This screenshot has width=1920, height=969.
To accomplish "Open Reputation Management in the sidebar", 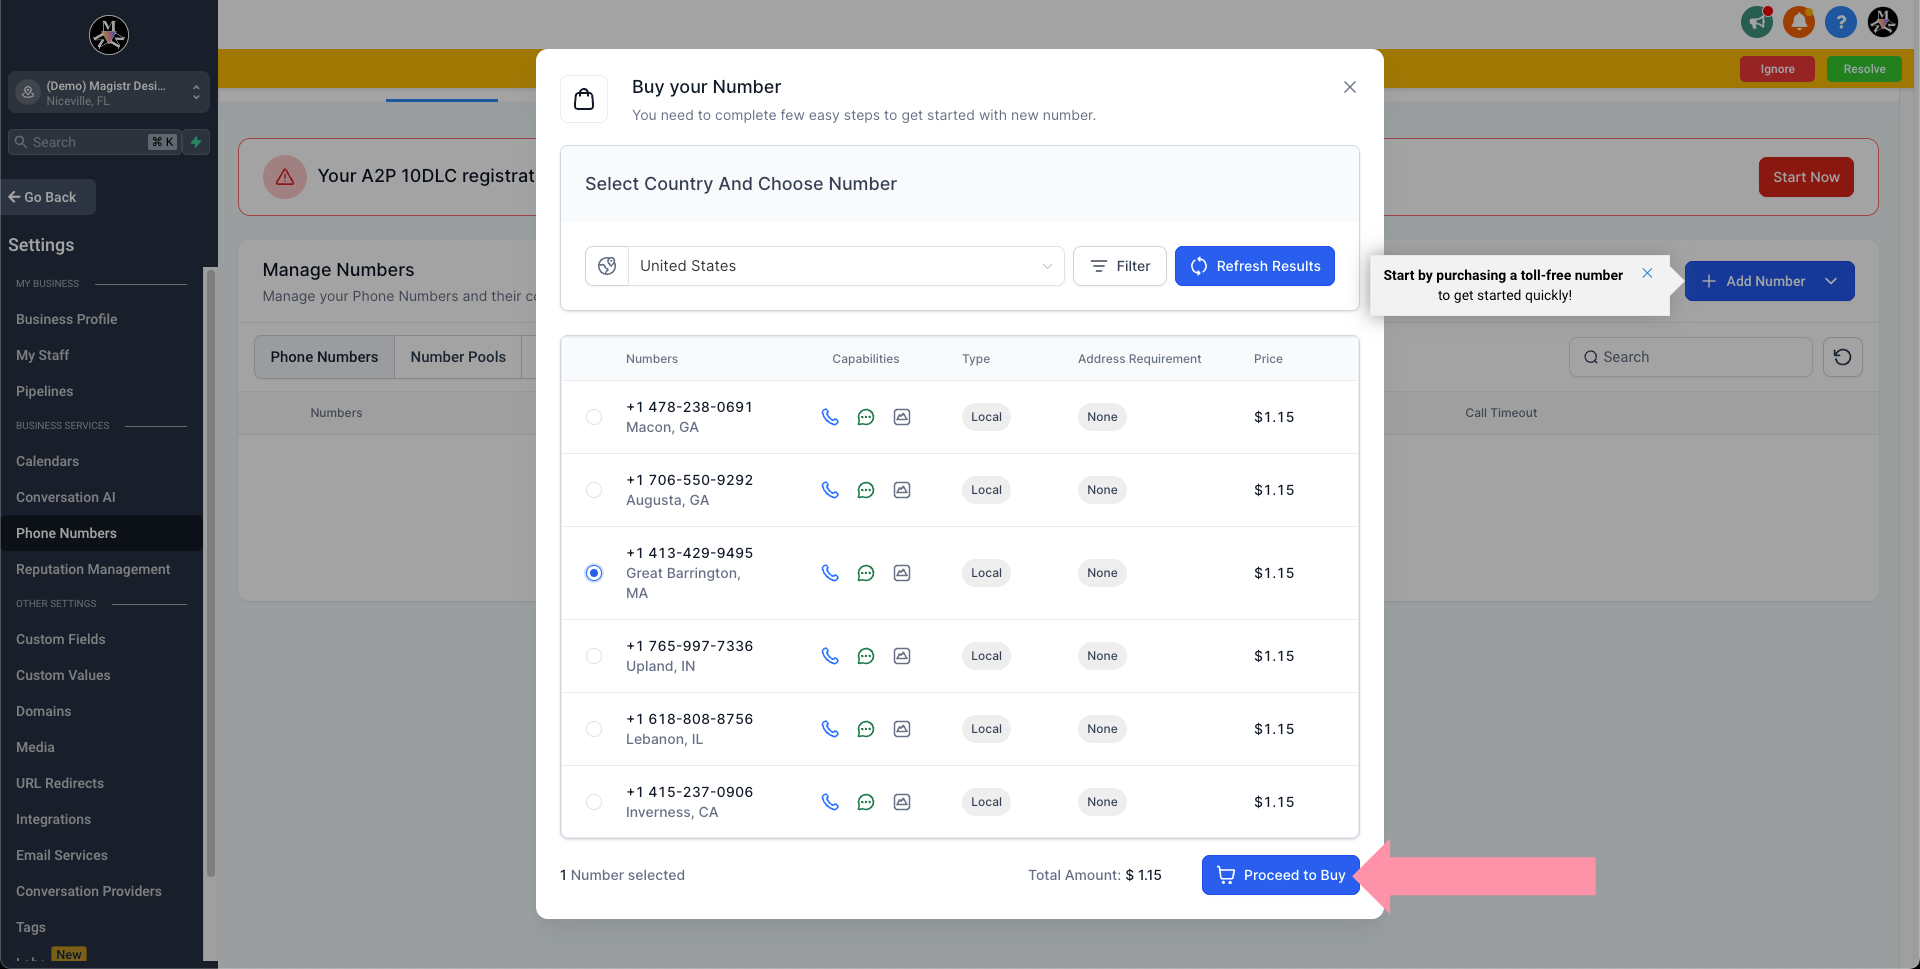I will click(93, 569).
